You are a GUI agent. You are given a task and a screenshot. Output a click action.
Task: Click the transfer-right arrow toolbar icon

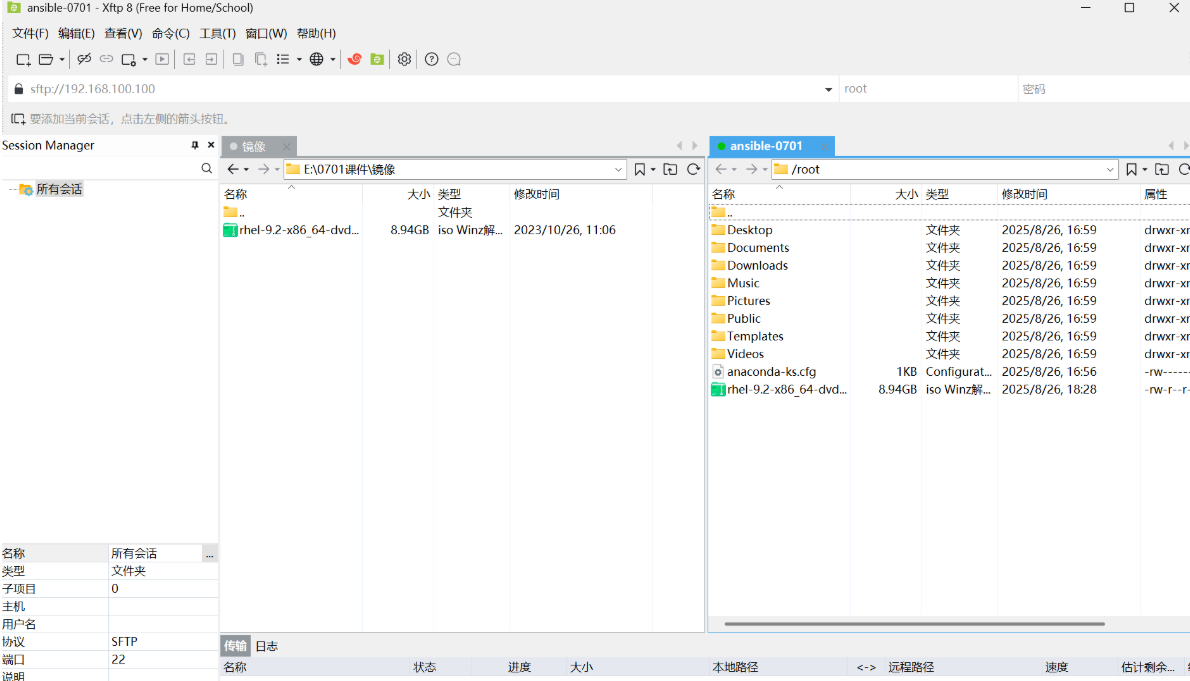[x=212, y=59]
